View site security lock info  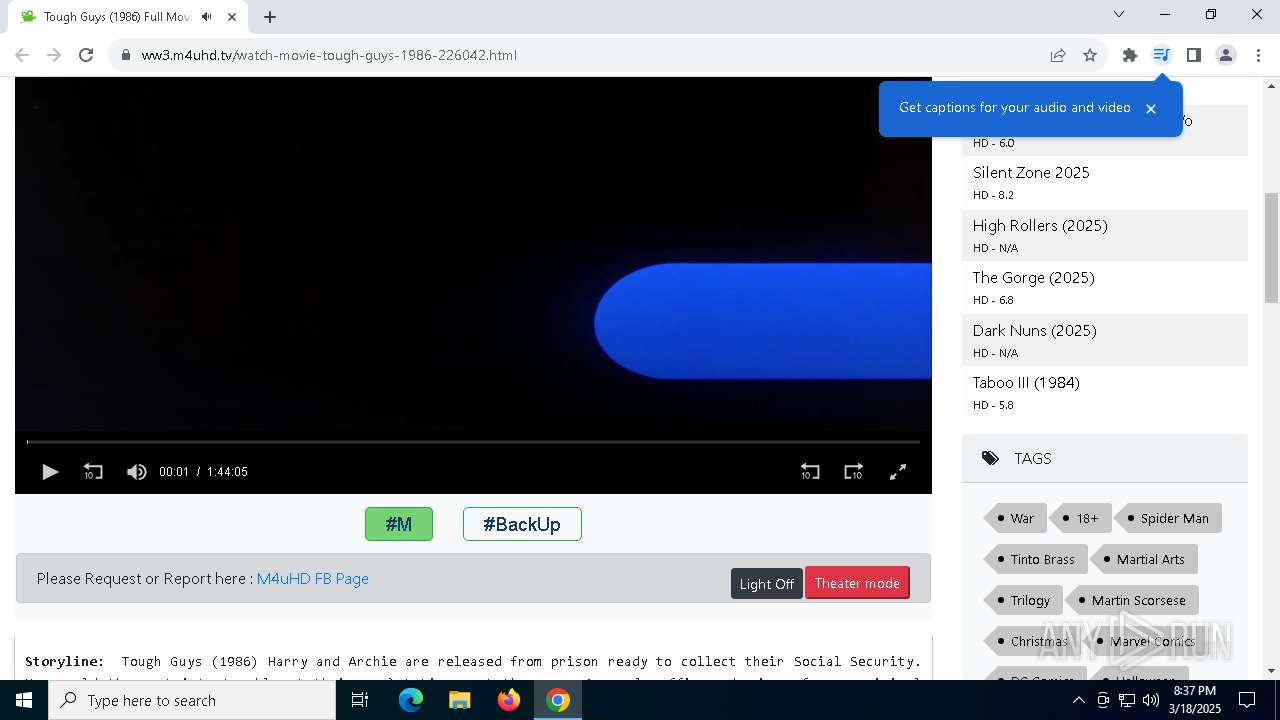tap(126, 55)
